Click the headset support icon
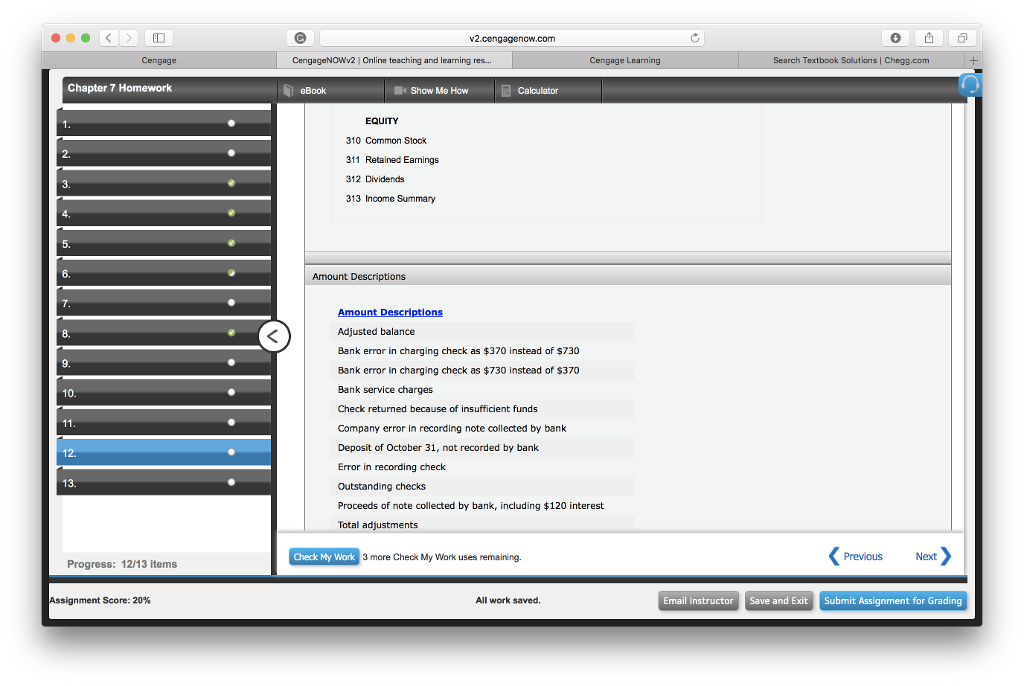The image size is (1024, 686). [970, 85]
